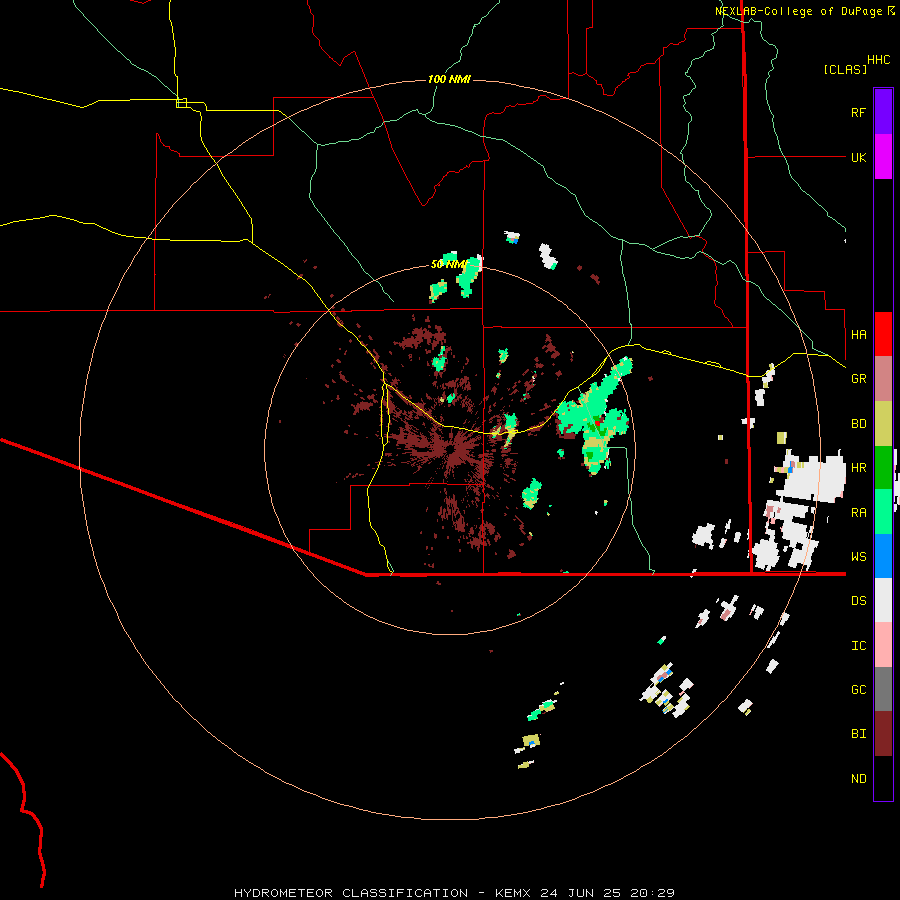Select the blue WS legend swatch
900x900 pixels.
883,556
